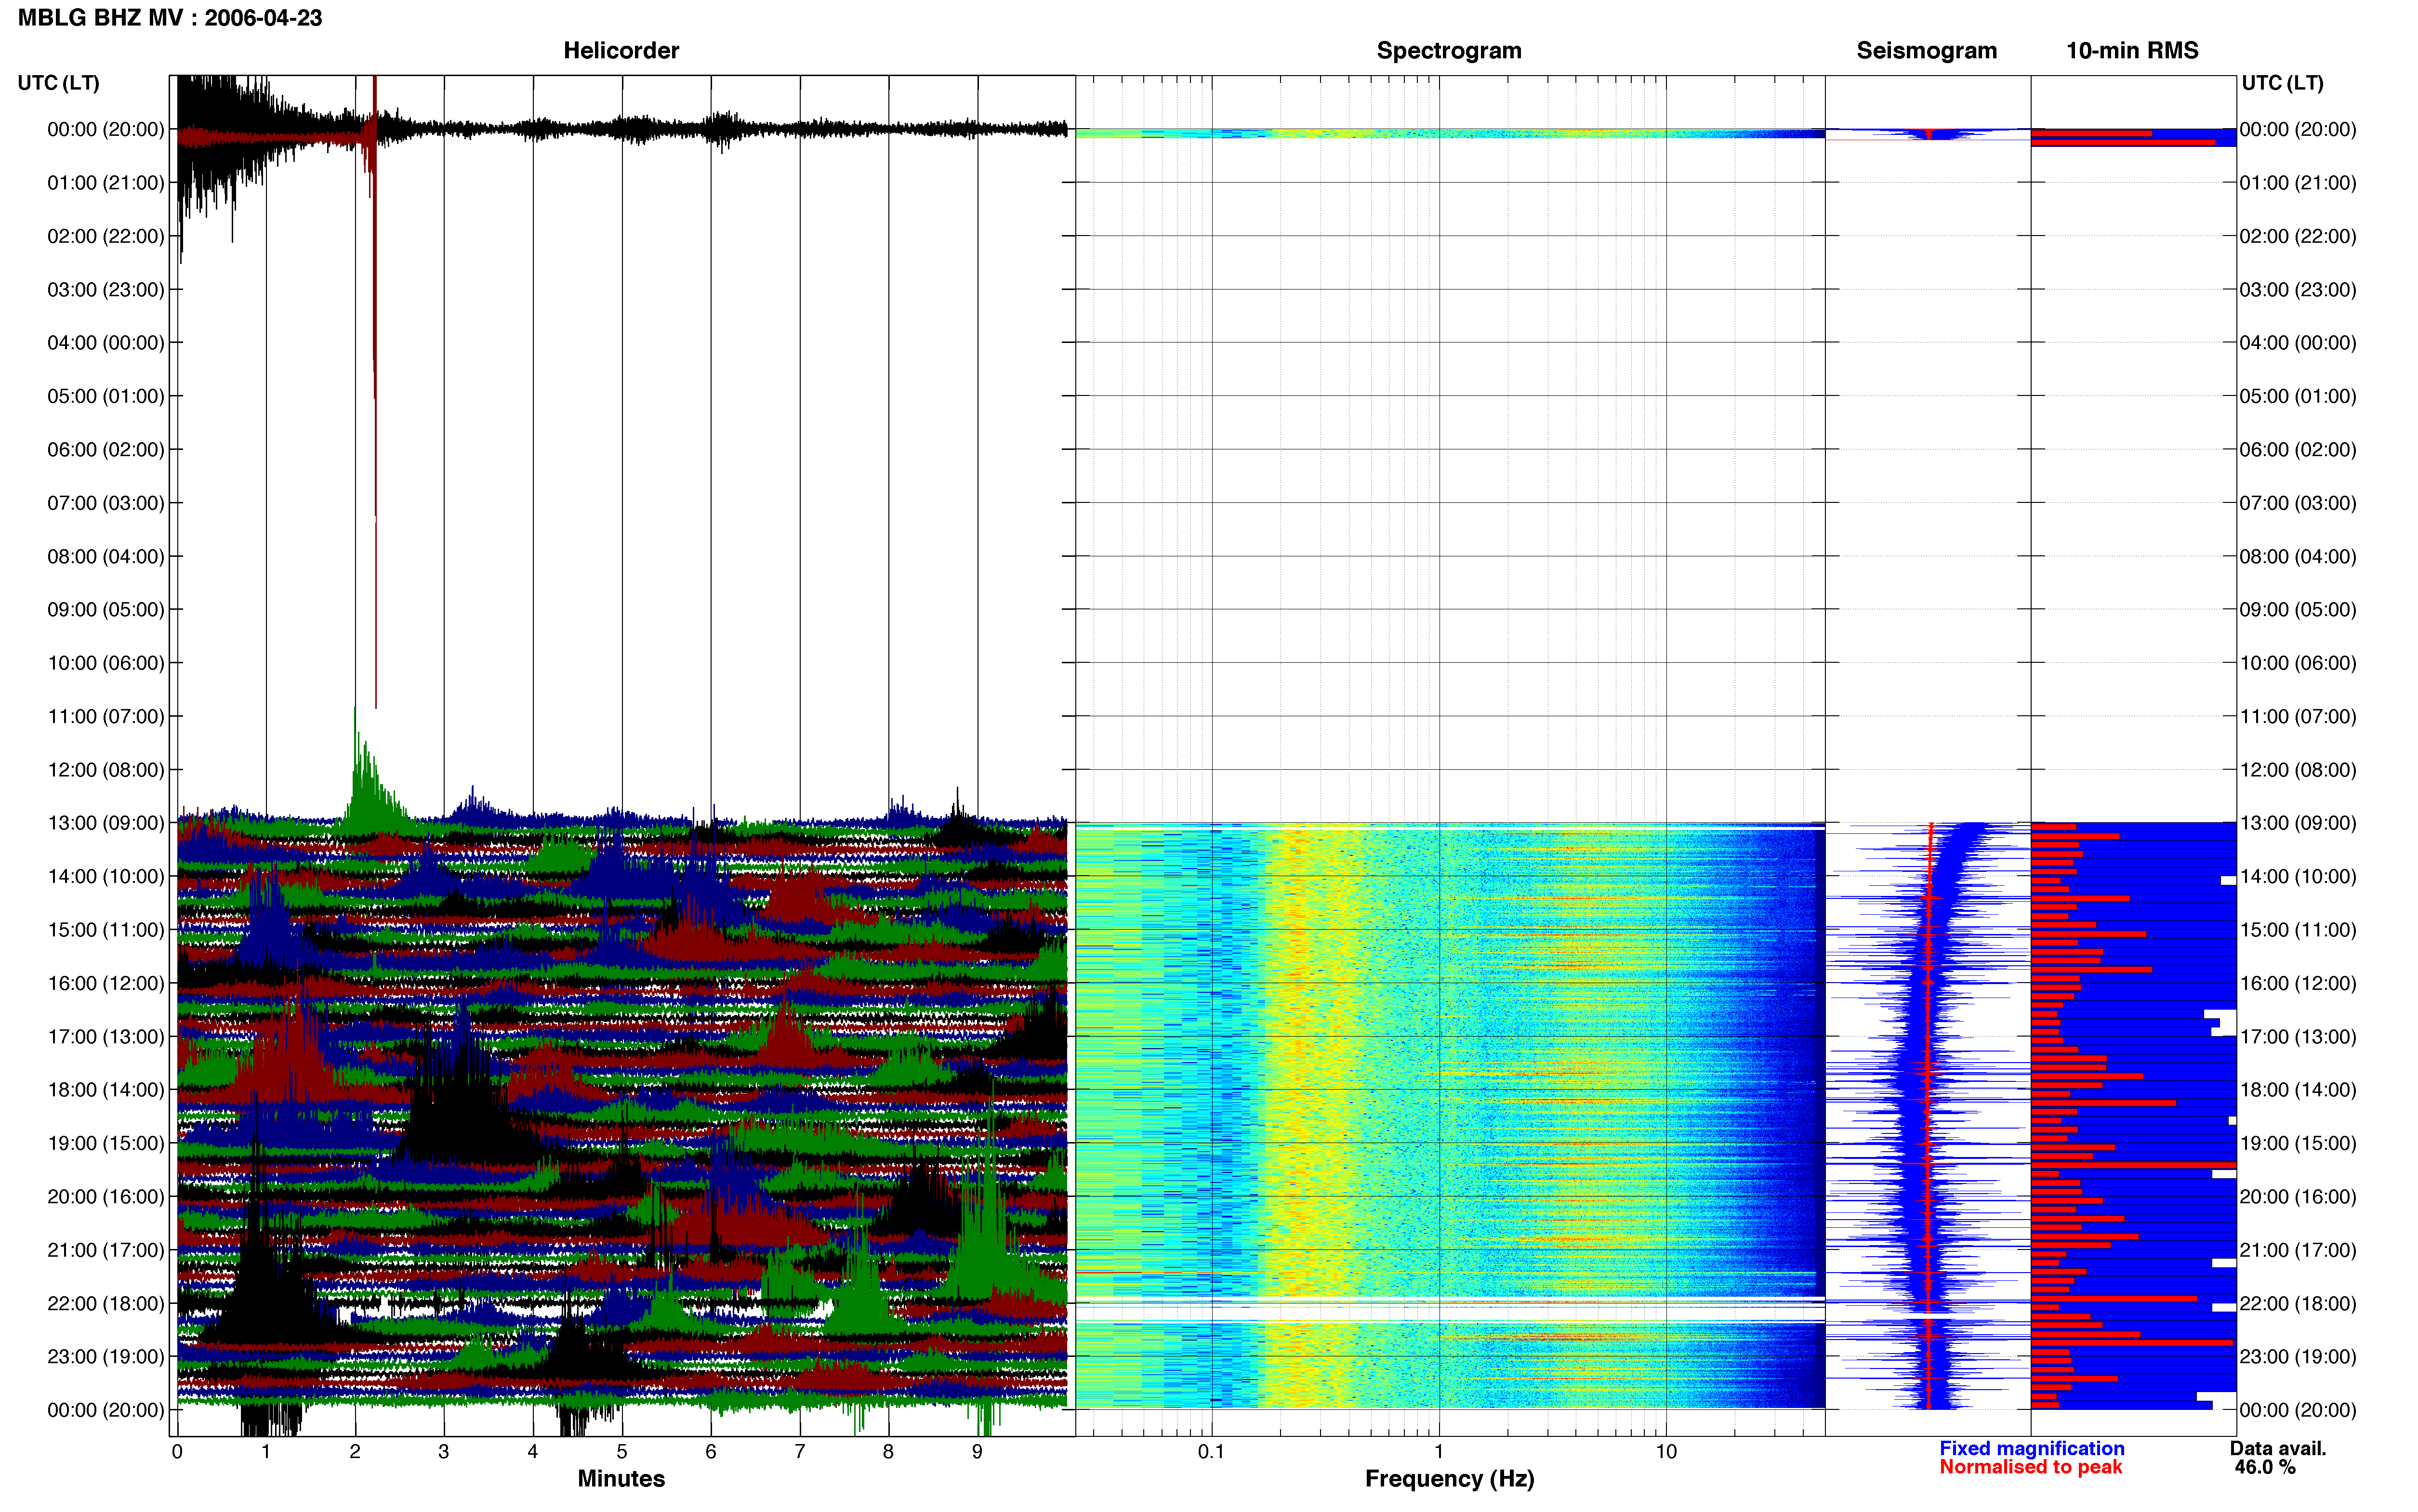Screen dimensions: 2418x1512
Task: Click right time label '01:00 (21:00)'
Action: (x=2298, y=183)
